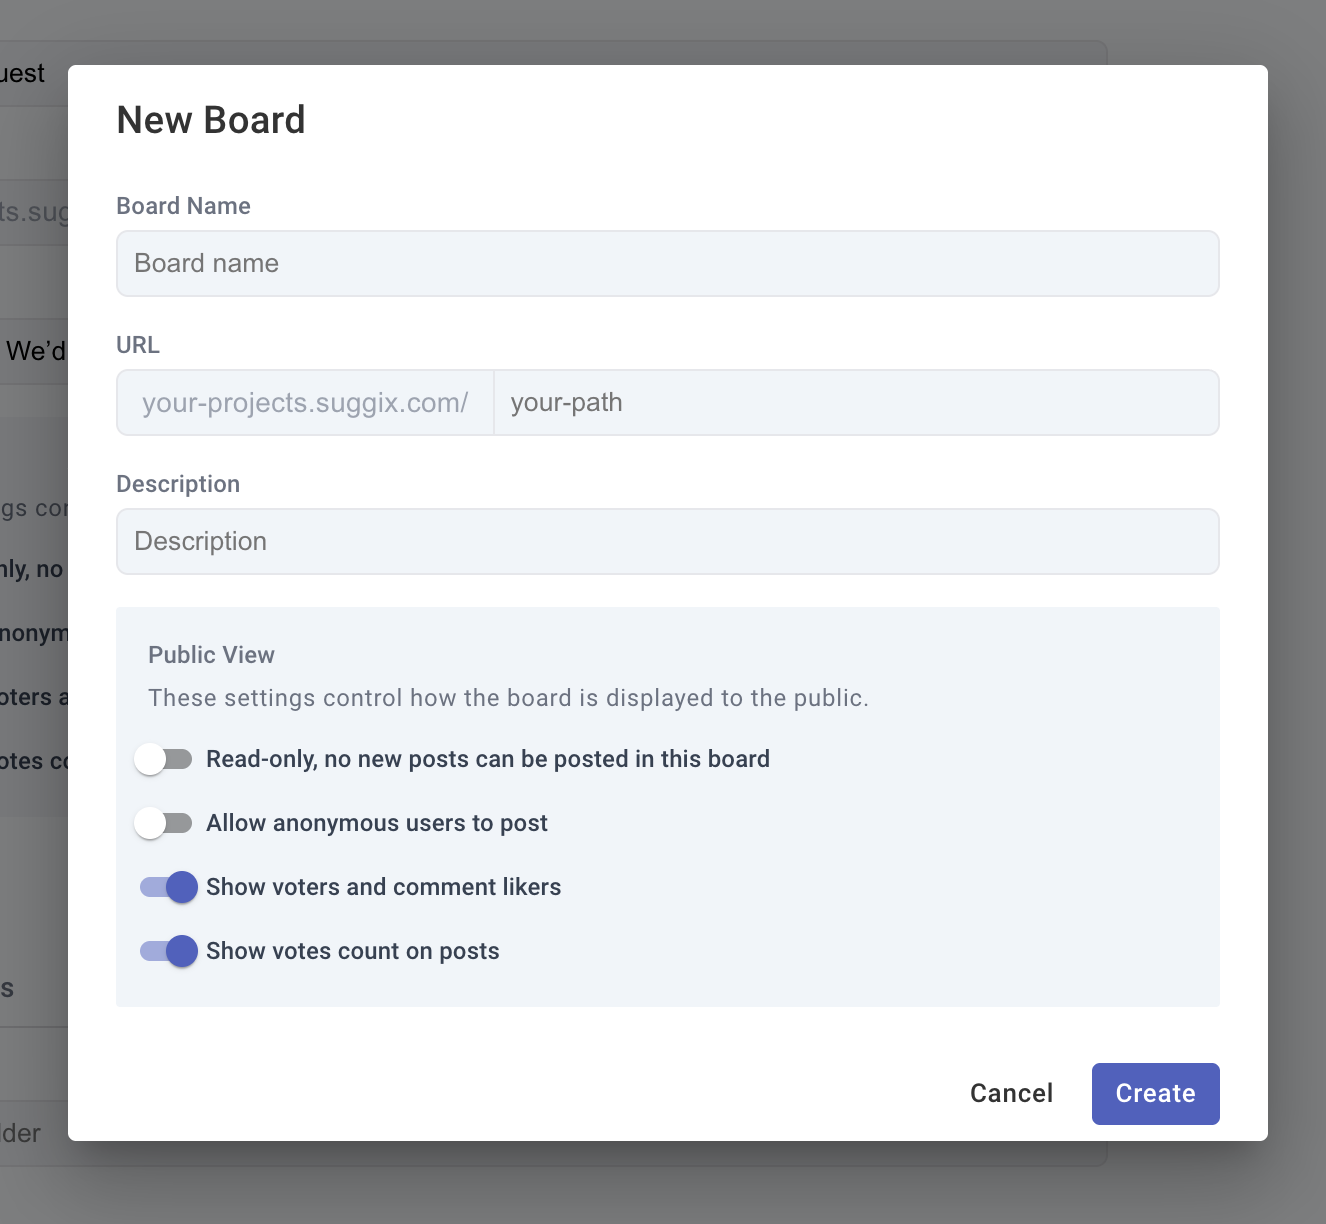Enable the read-only board toggle
The height and width of the screenshot is (1224, 1326).
click(164, 759)
